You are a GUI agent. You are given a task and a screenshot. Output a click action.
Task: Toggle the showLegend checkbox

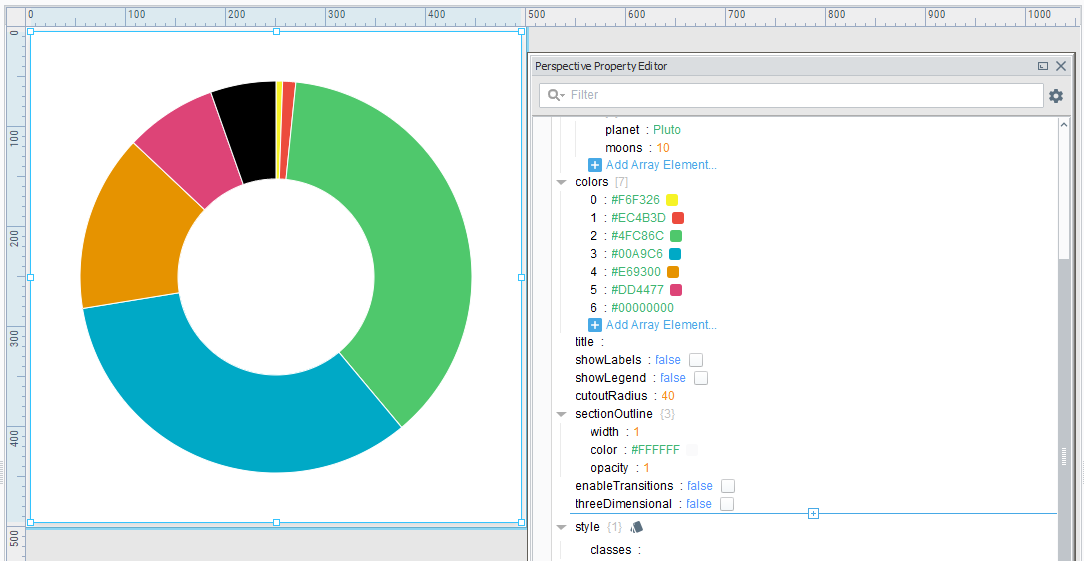click(701, 378)
